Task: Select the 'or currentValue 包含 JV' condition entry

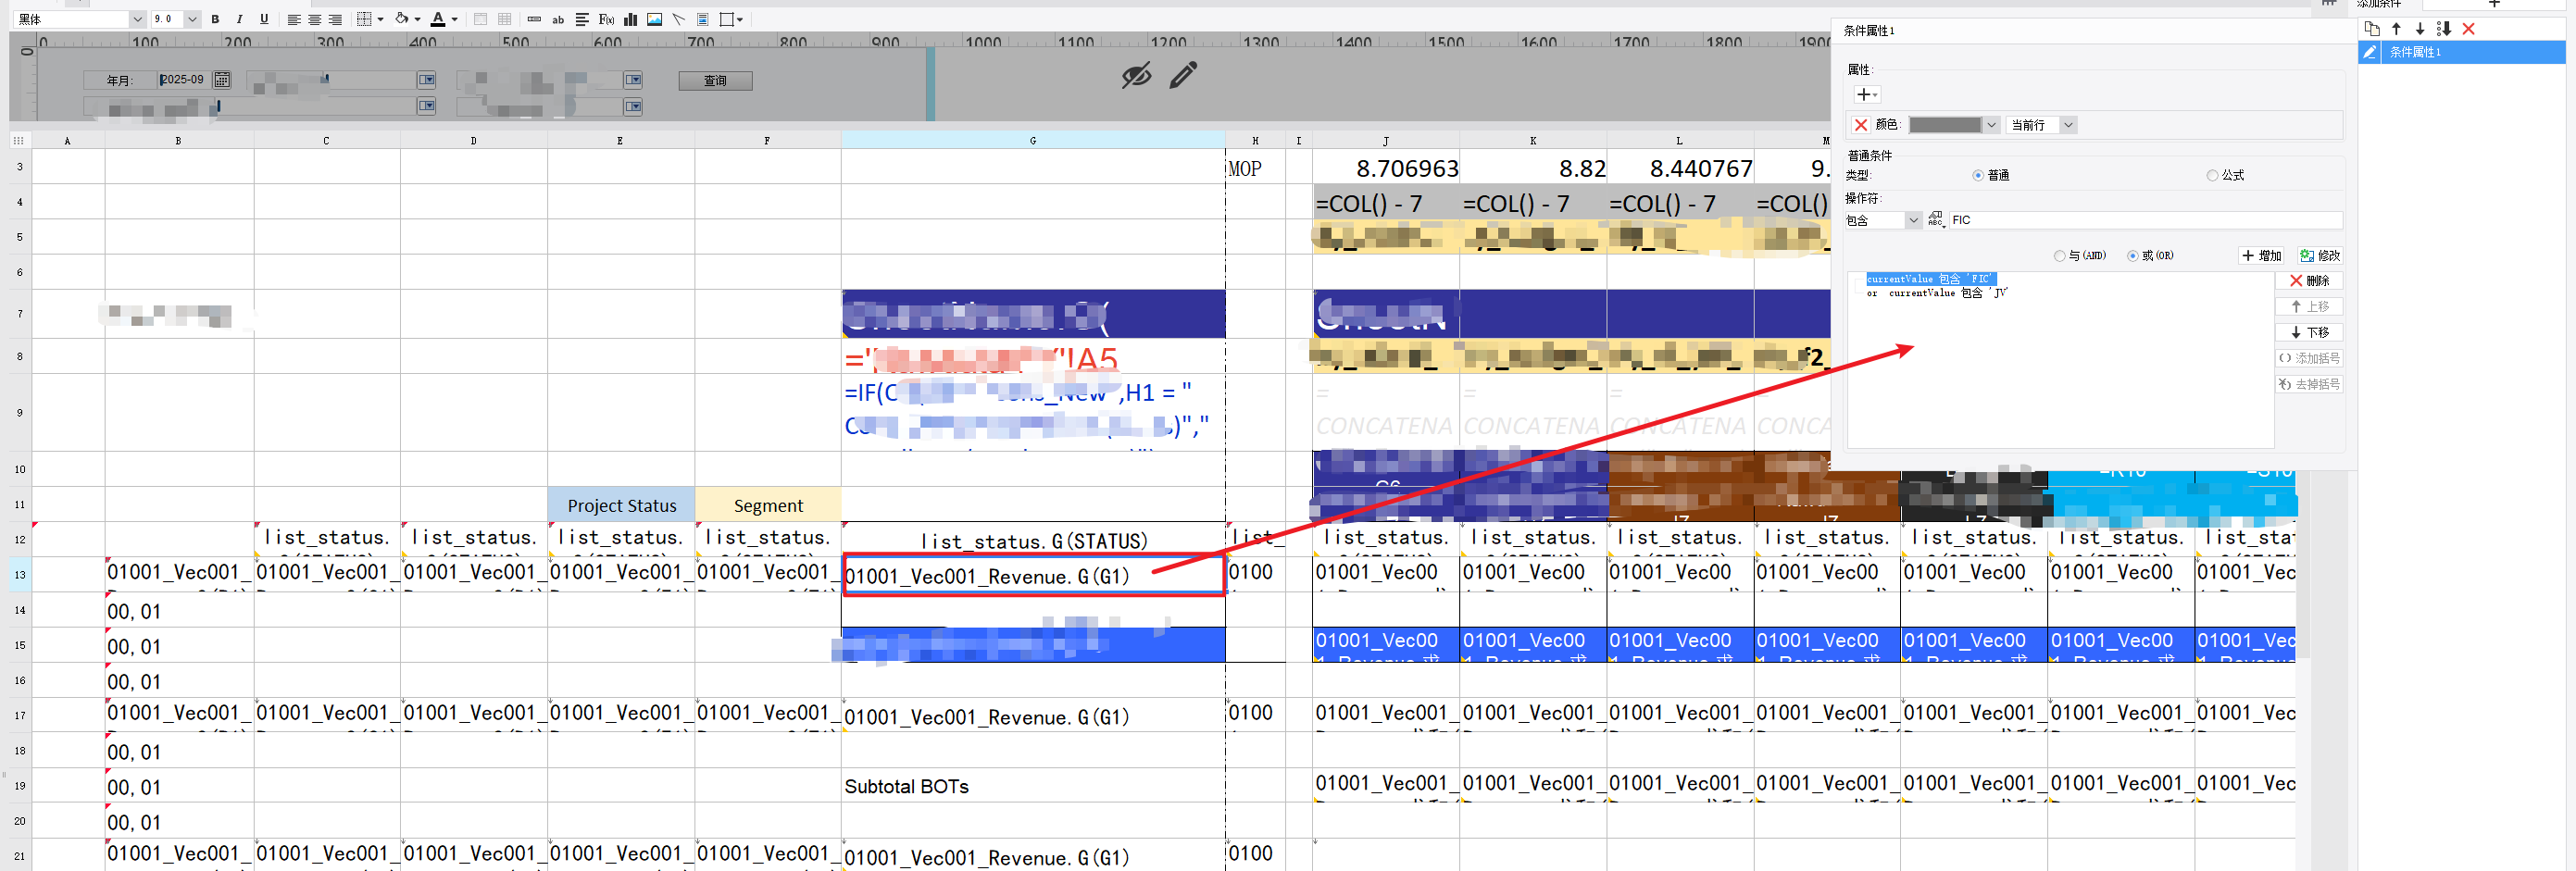Action: (1936, 293)
